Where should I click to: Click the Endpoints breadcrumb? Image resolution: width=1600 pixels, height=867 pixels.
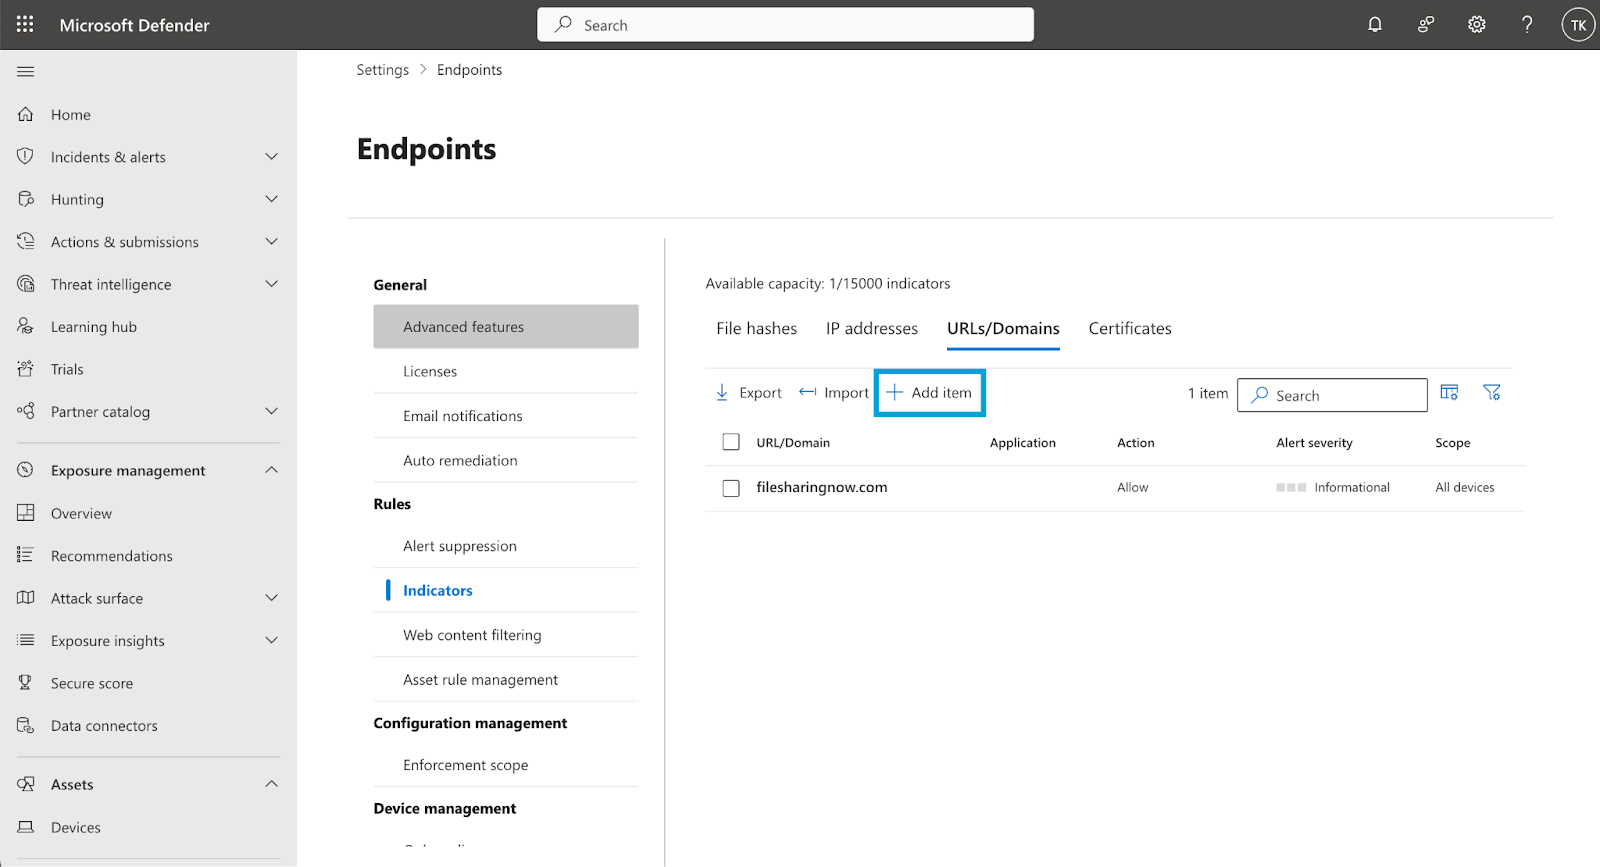point(470,70)
